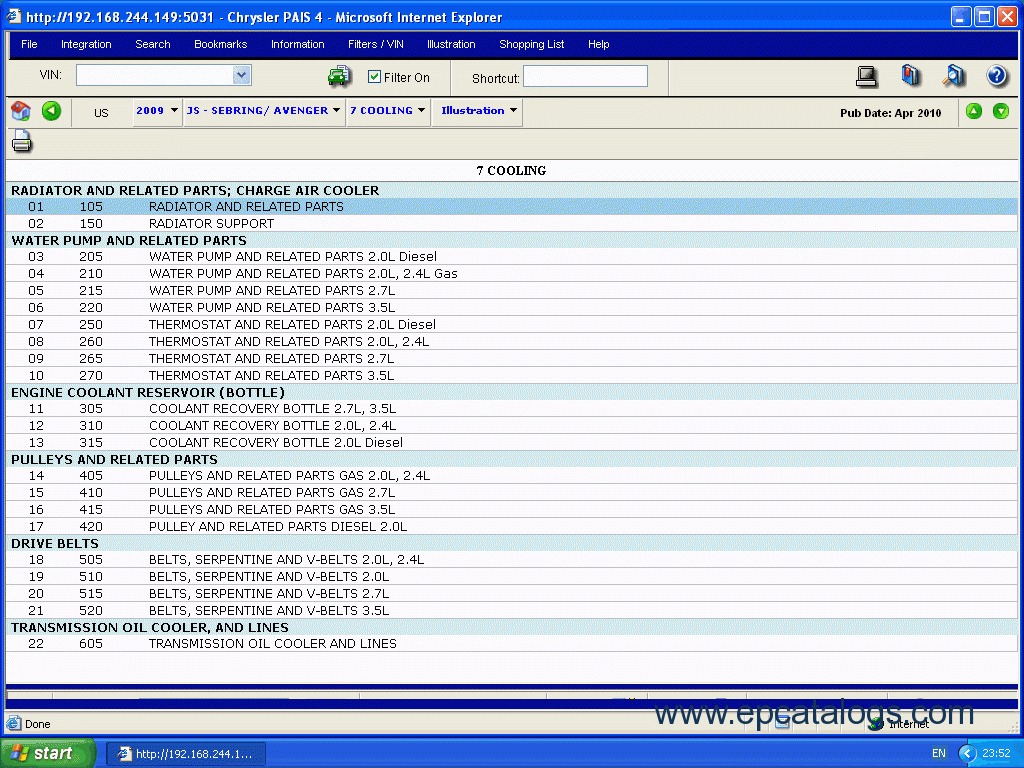
Task: Open the Help menu
Action: pos(599,44)
